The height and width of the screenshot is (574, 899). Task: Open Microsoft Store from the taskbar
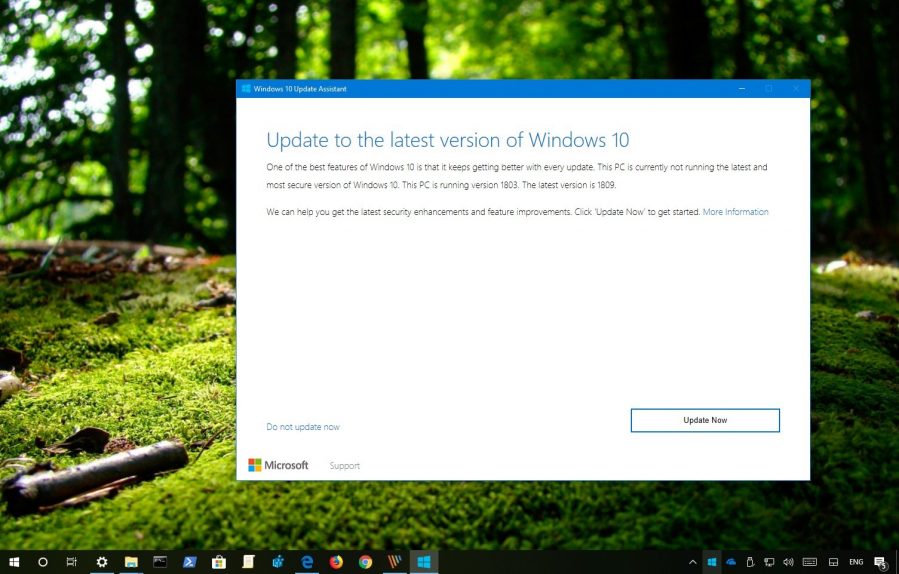[x=219, y=562]
